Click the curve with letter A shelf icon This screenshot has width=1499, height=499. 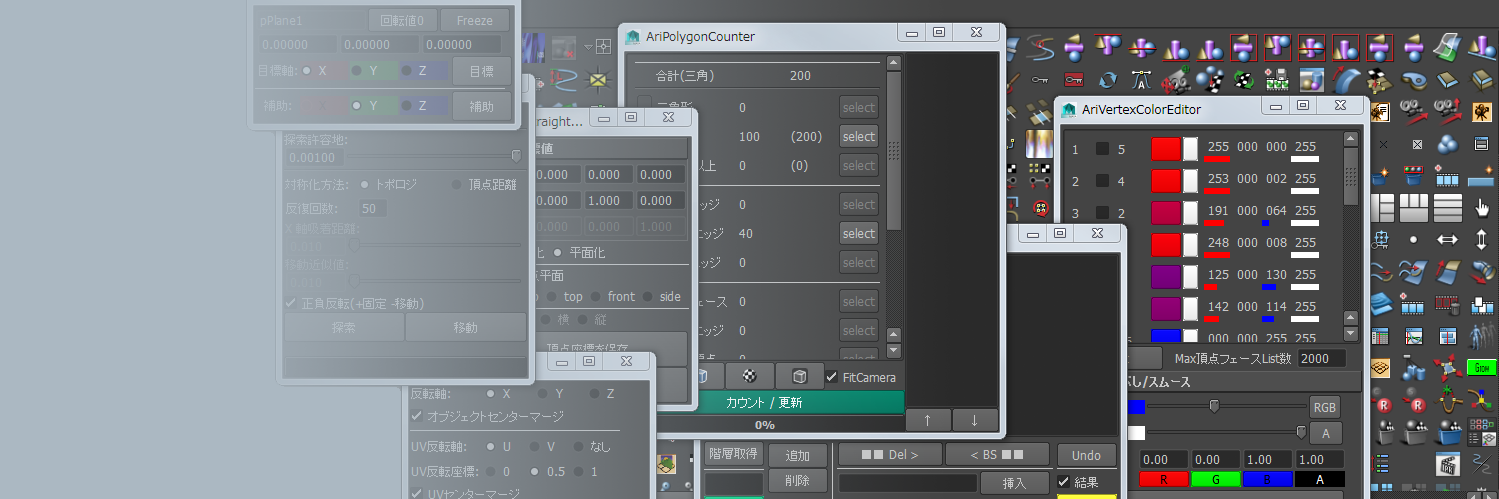1142,79
